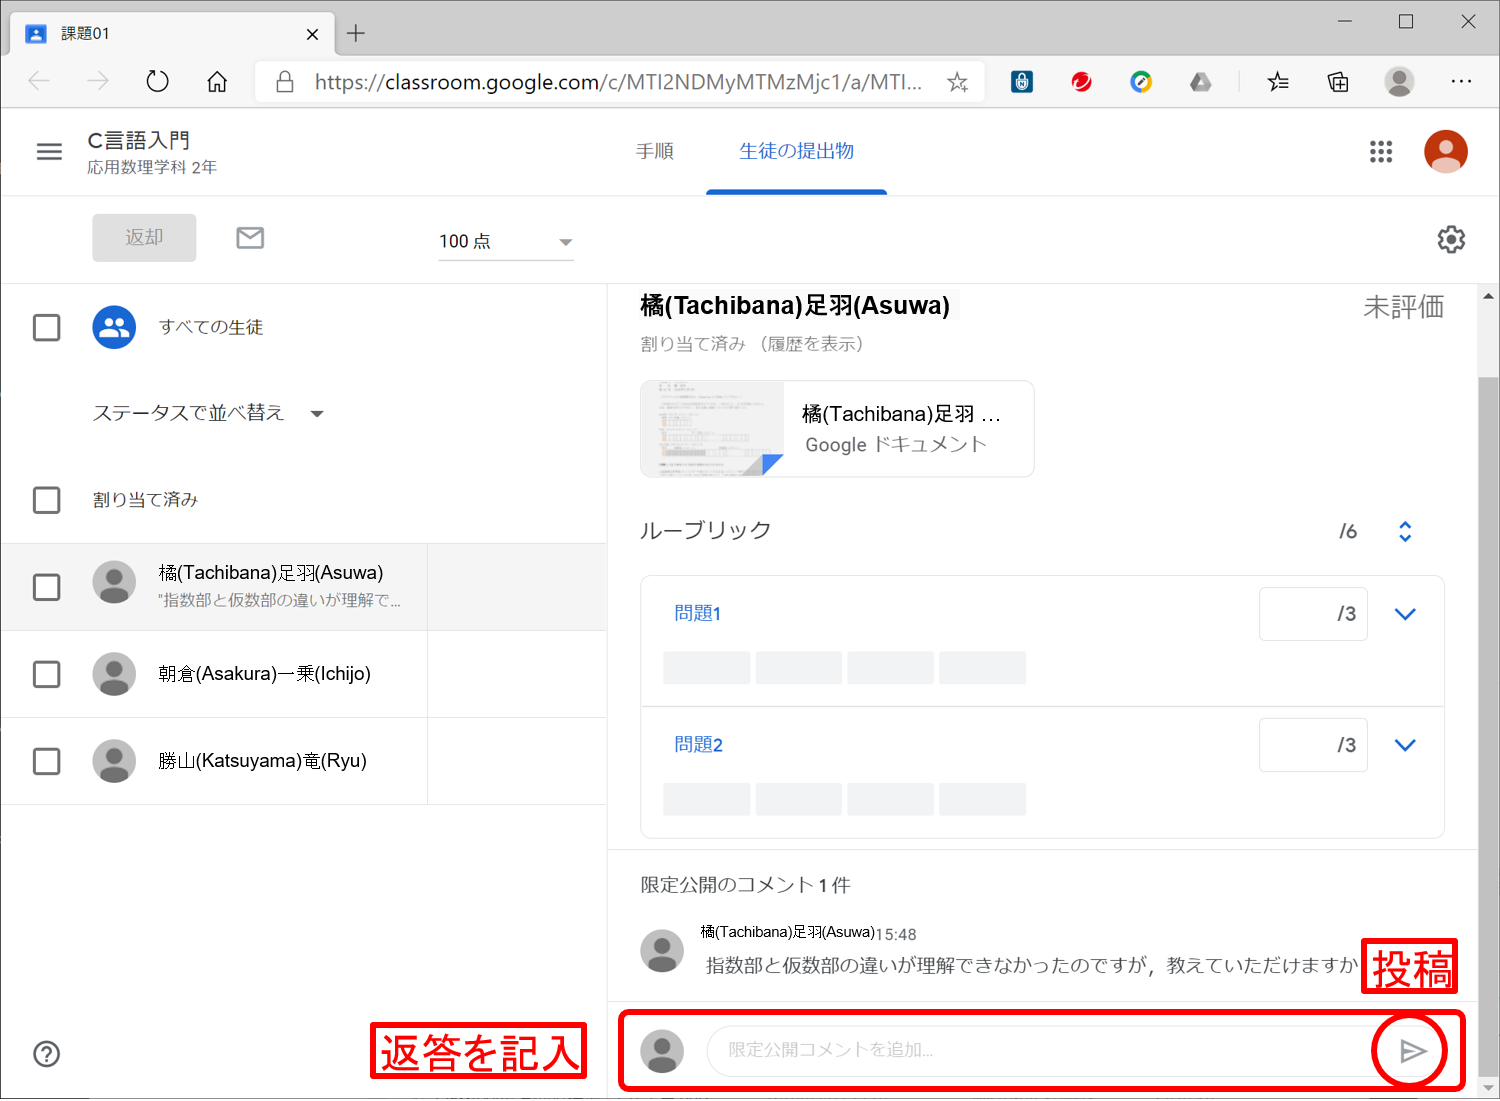Open the help question mark icon
This screenshot has height=1101, width=1500.
47,1054
